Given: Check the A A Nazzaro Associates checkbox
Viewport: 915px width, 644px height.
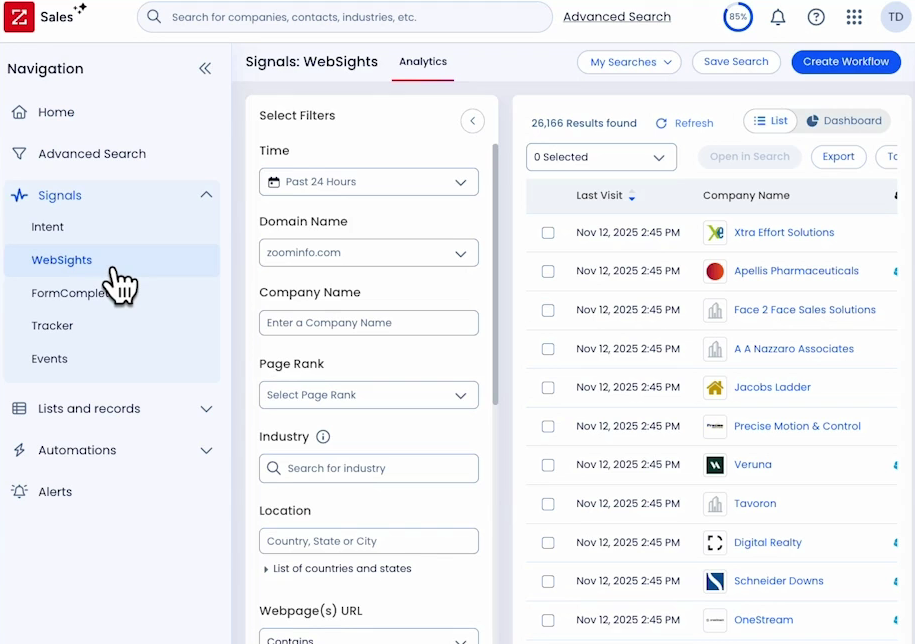Looking at the screenshot, I should click(548, 349).
